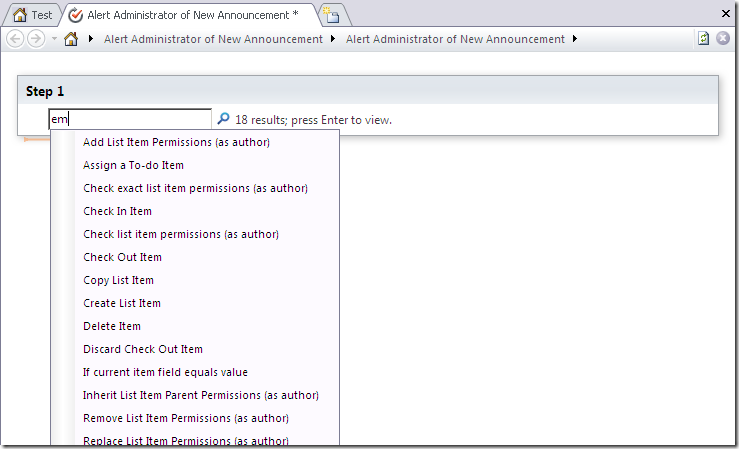
Task: Click the stop icon in navigation bar
Action: [x=723, y=39]
